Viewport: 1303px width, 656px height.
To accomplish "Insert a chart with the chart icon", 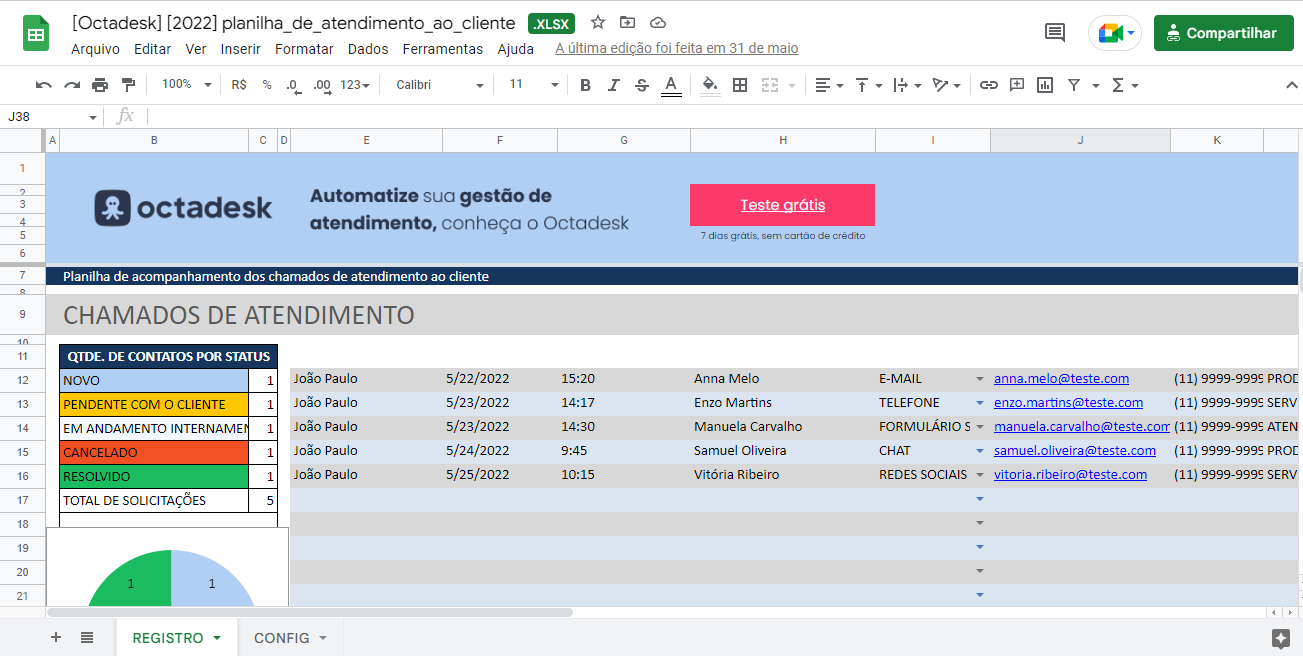I will point(1044,85).
